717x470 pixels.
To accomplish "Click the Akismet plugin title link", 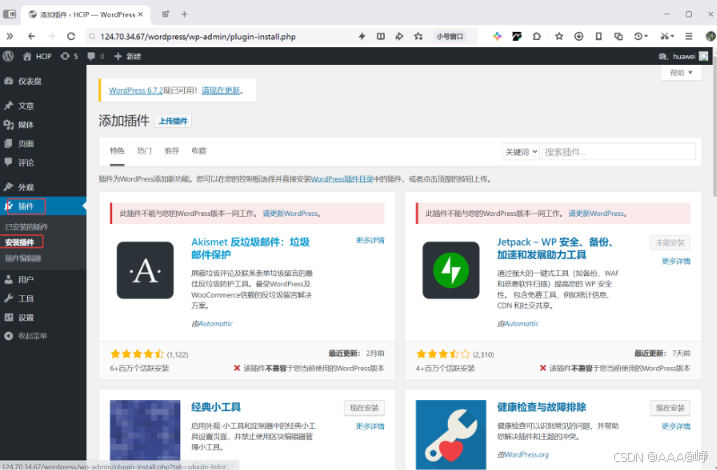I will [x=251, y=248].
